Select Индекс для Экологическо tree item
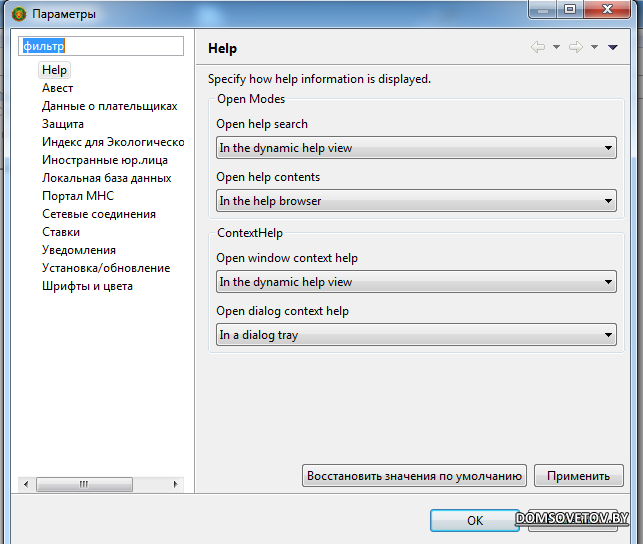 113,142
